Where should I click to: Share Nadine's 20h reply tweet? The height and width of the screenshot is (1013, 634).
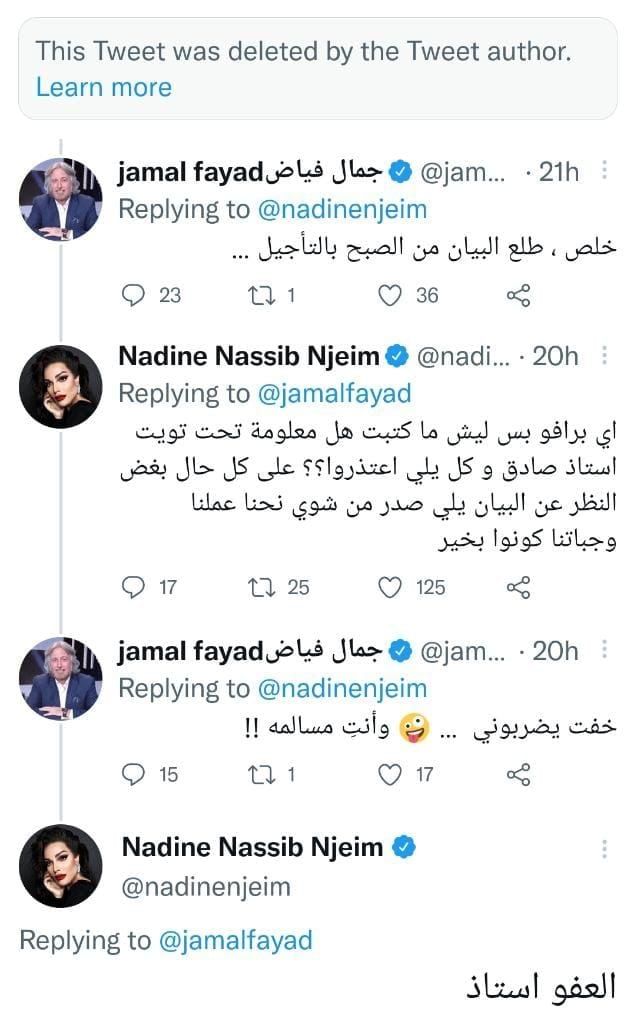(x=518, y=587)
